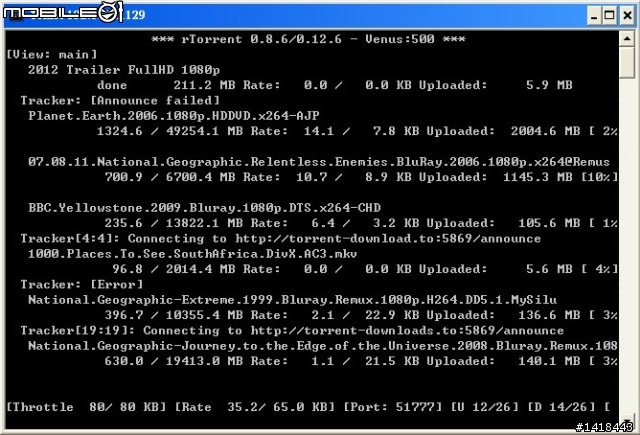Click the Tracker[4:4] connecting URL line

tap(281, 238)
